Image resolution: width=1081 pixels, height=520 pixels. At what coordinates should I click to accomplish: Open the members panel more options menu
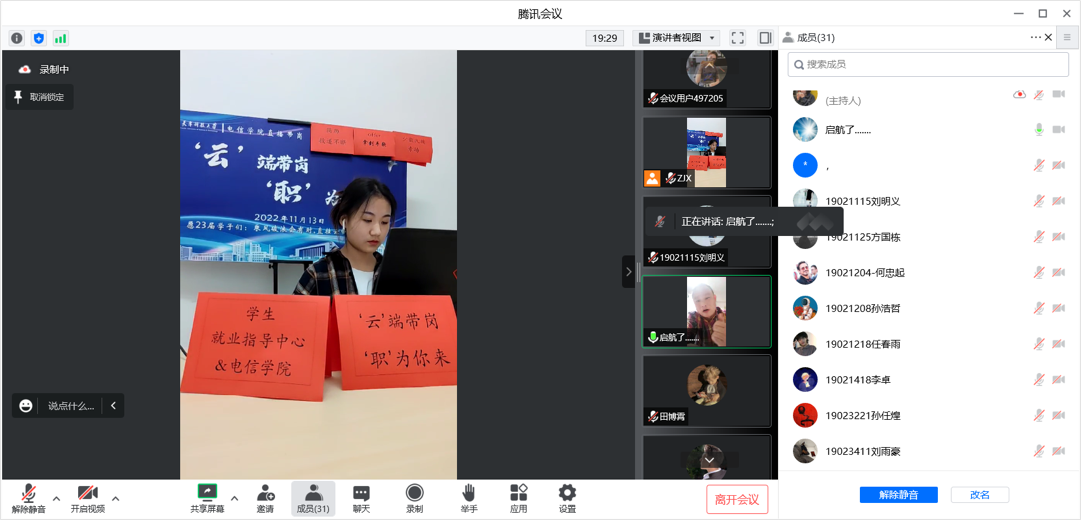[1035, 38]
